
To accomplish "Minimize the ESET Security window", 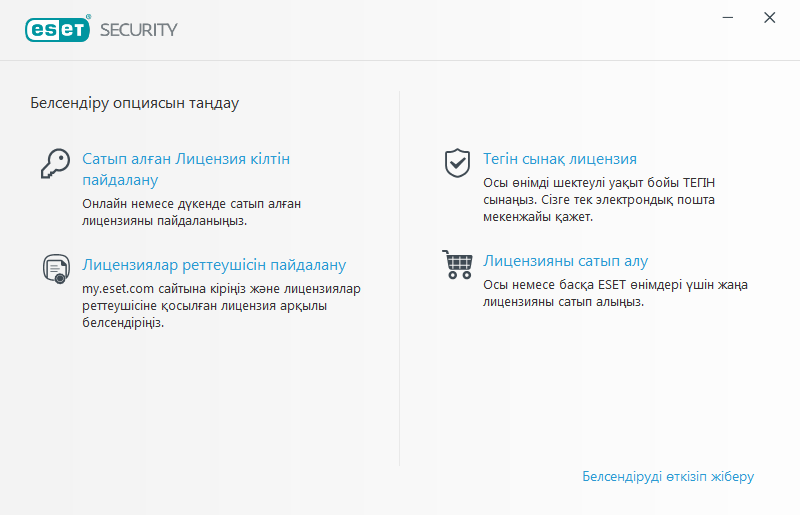I will (x=729, y=17).
